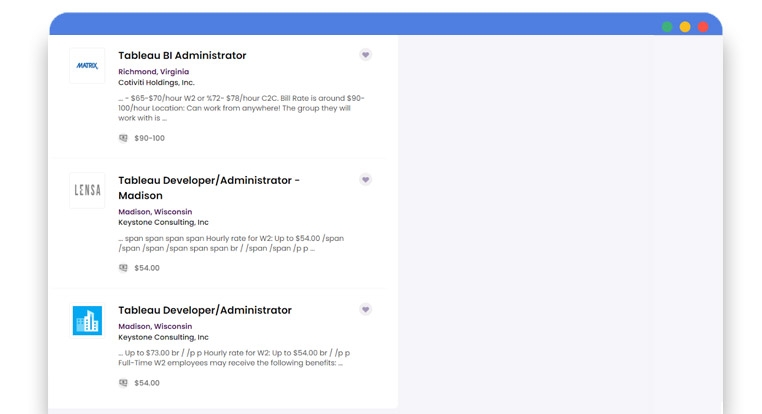Click the pay icon in the bottom job card

click(123, 383)
